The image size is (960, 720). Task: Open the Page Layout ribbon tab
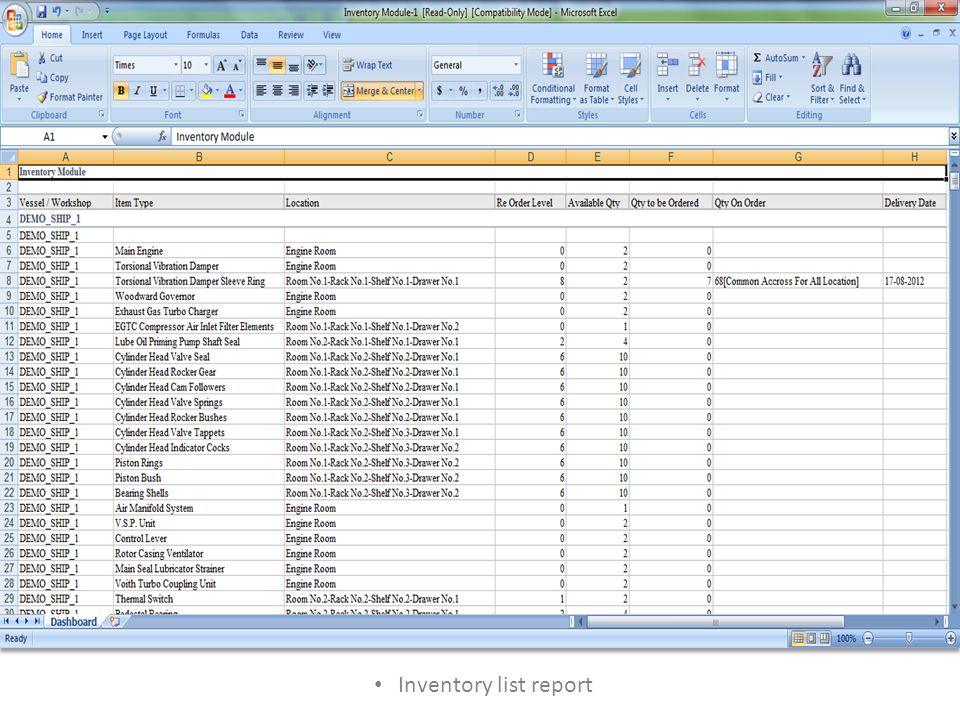pos(145,35)
